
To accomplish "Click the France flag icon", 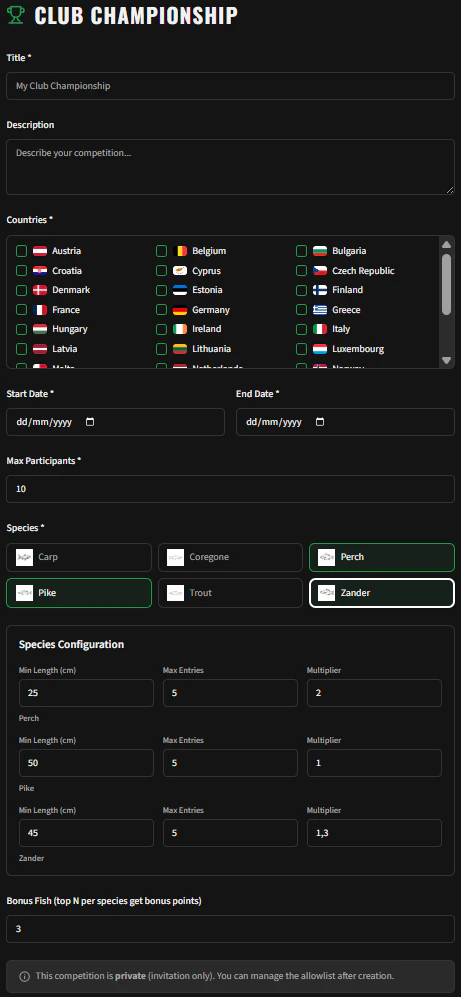I will point(40,310).
